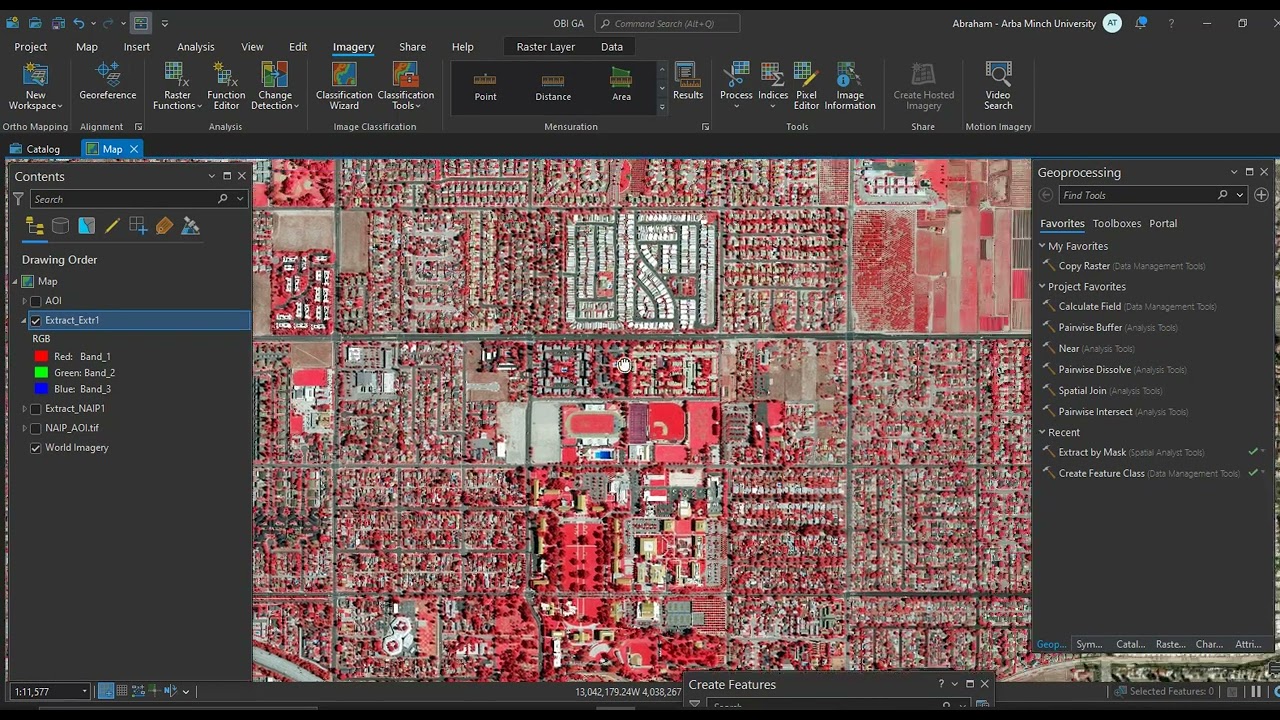Expand the NAIP_AOI.tif layer

[x=24, y=428]
